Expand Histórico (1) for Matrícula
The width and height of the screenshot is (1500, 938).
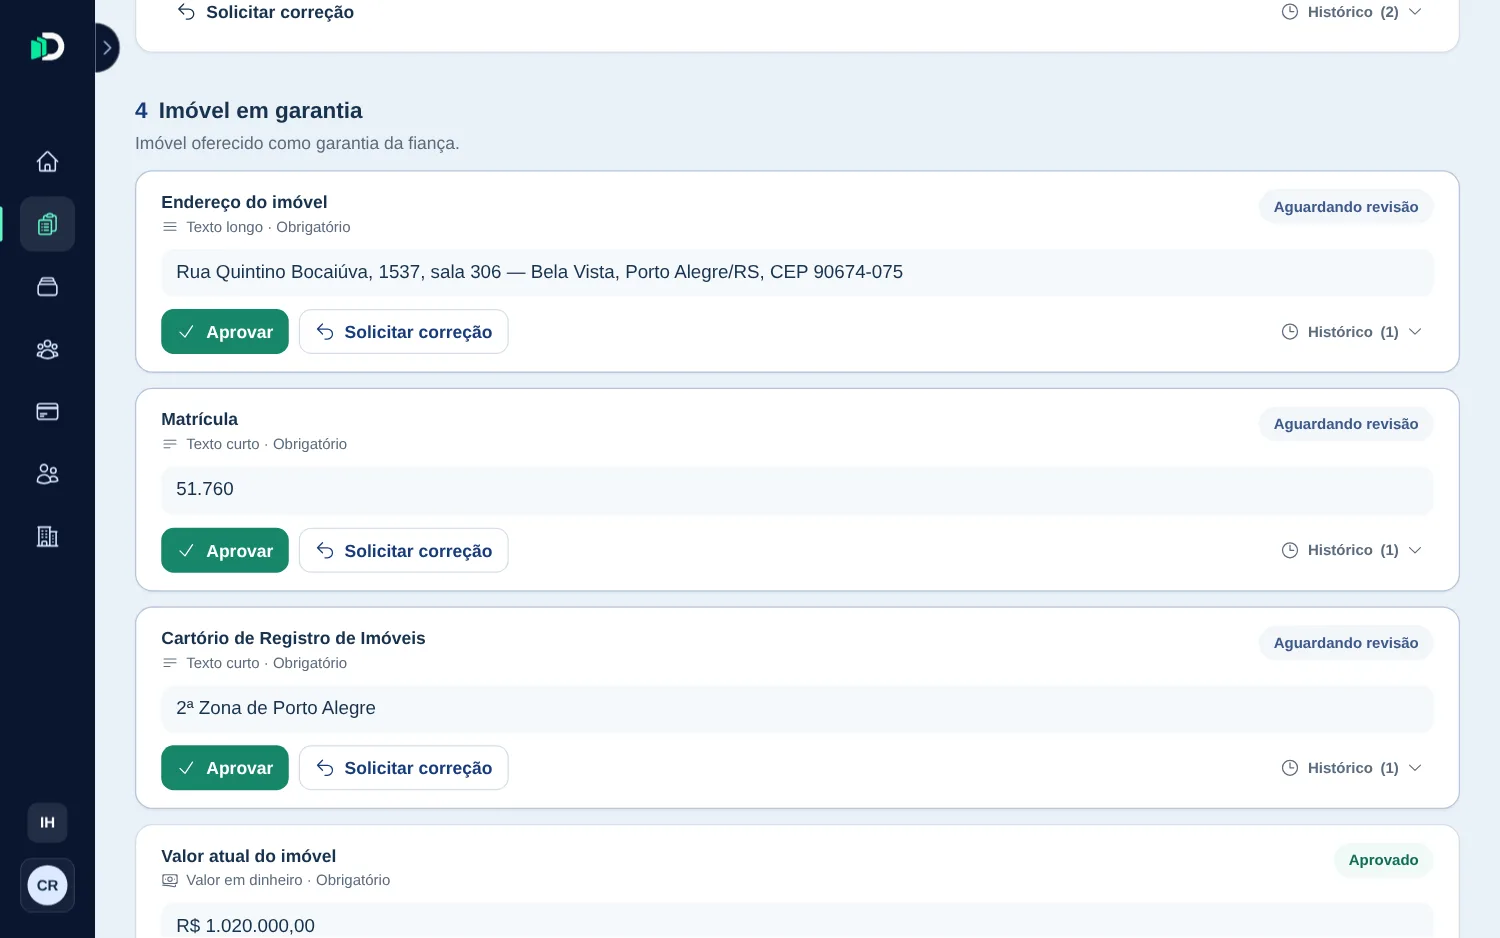1352,550
